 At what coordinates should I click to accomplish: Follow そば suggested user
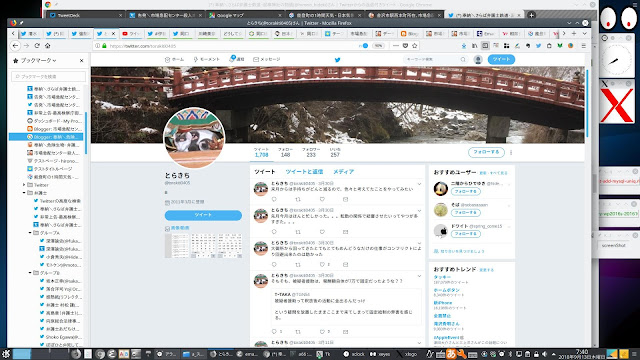[x=466, y=213]
